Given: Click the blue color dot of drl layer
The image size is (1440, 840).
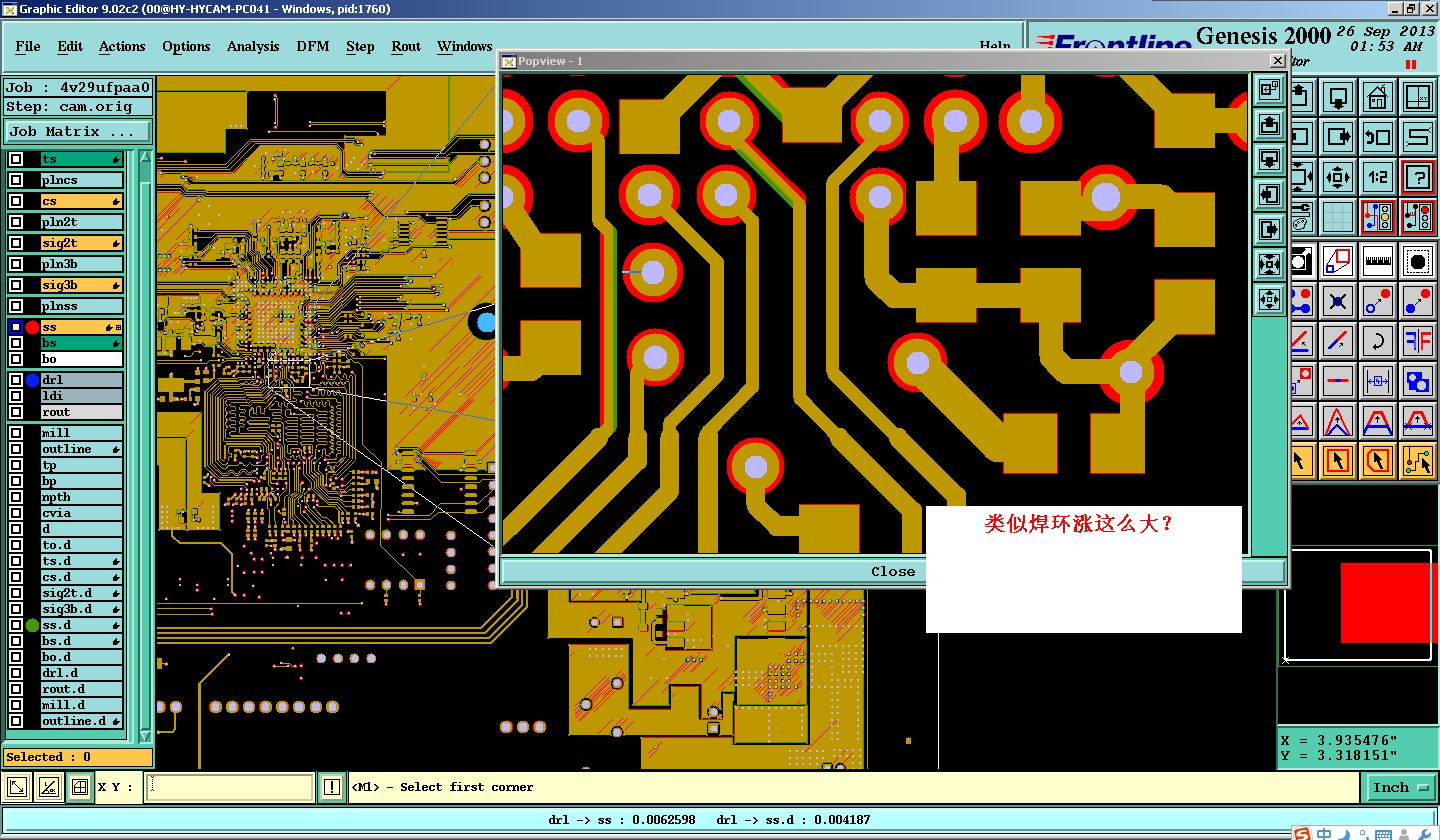Looking at the screenshot, I should click(x=33, y=380).
